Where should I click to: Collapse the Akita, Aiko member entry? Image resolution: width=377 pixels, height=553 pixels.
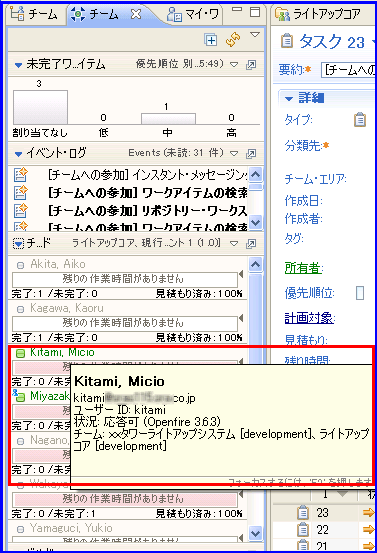tap(20, 265)
